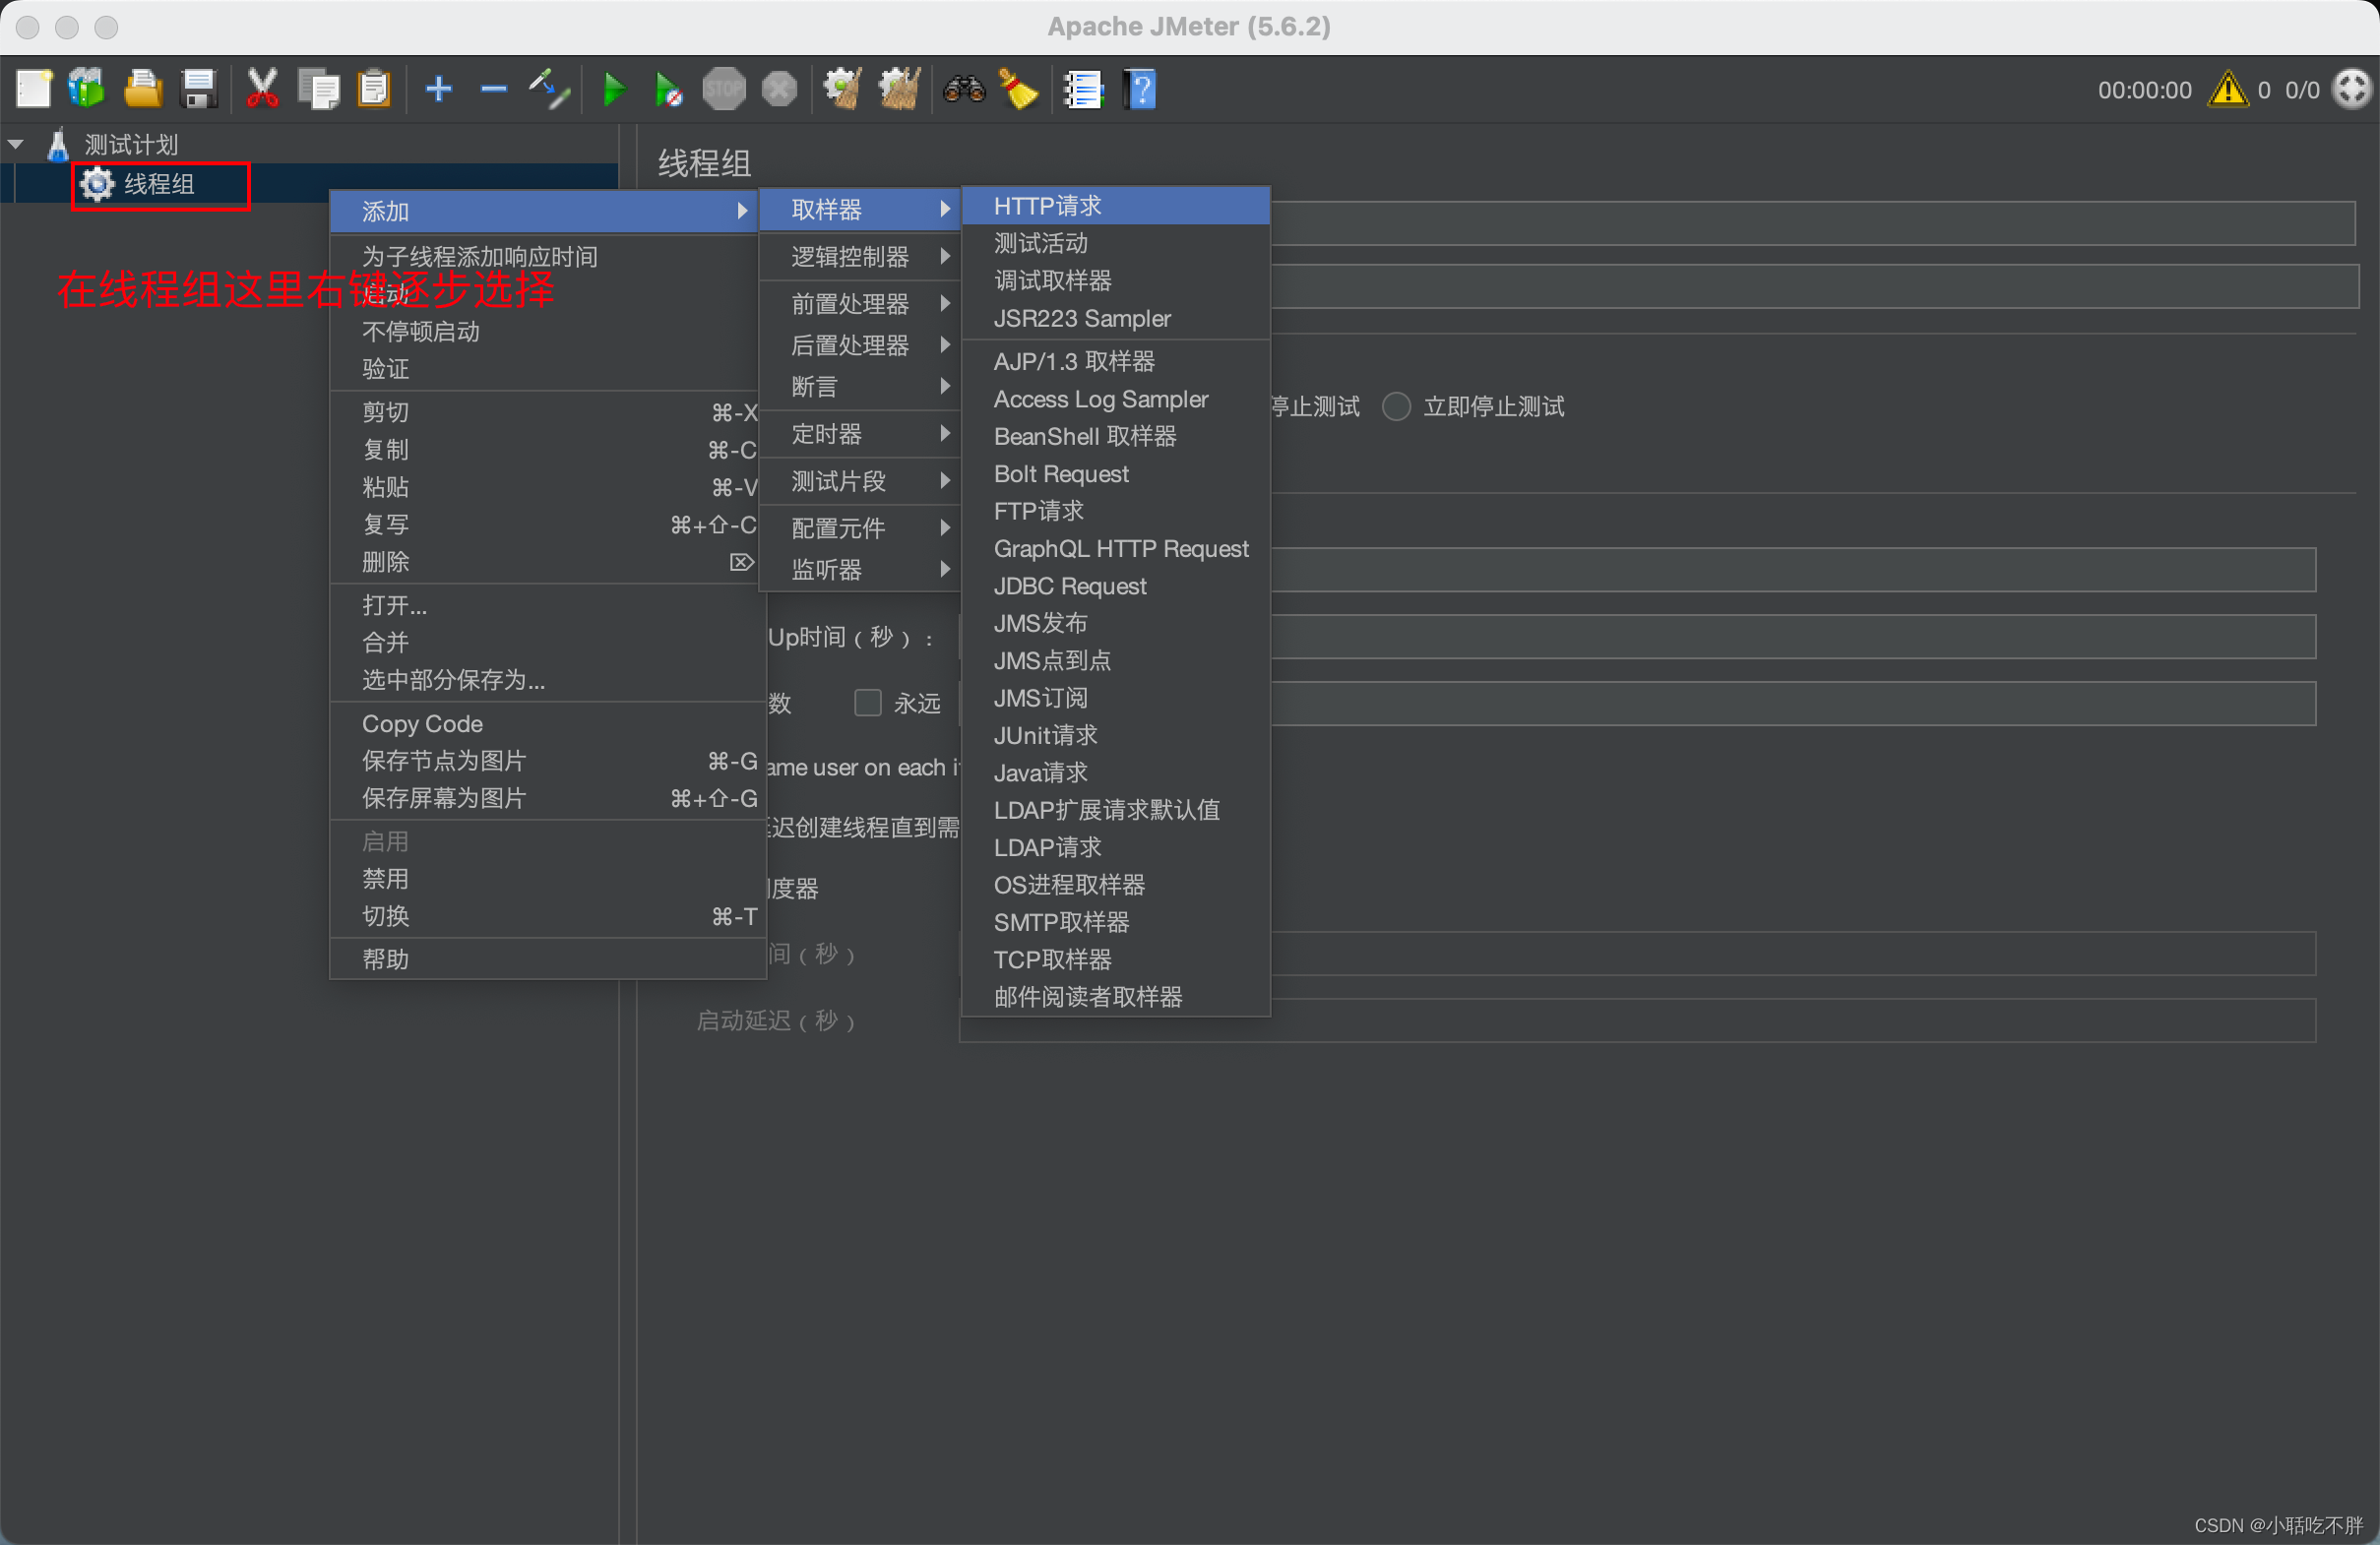Expand the 监听器 submenu
This screenshot has width=2380, height=1545.
[861, 569]
